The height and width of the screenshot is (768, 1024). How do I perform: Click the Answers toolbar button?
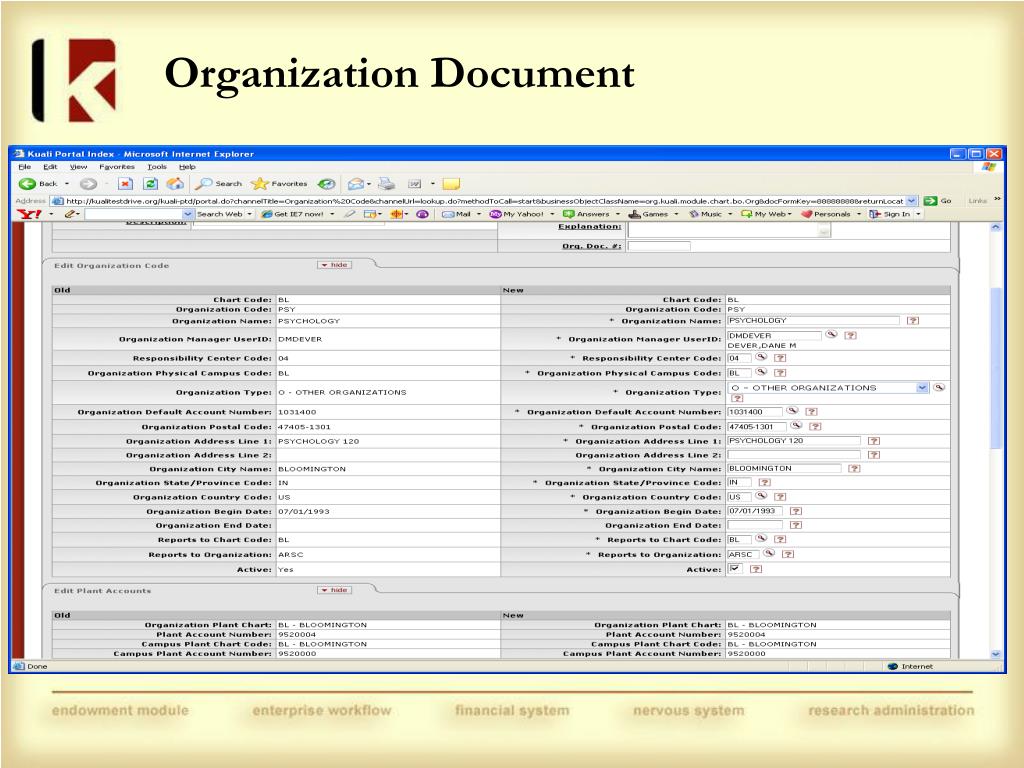[x=586, y=214]
